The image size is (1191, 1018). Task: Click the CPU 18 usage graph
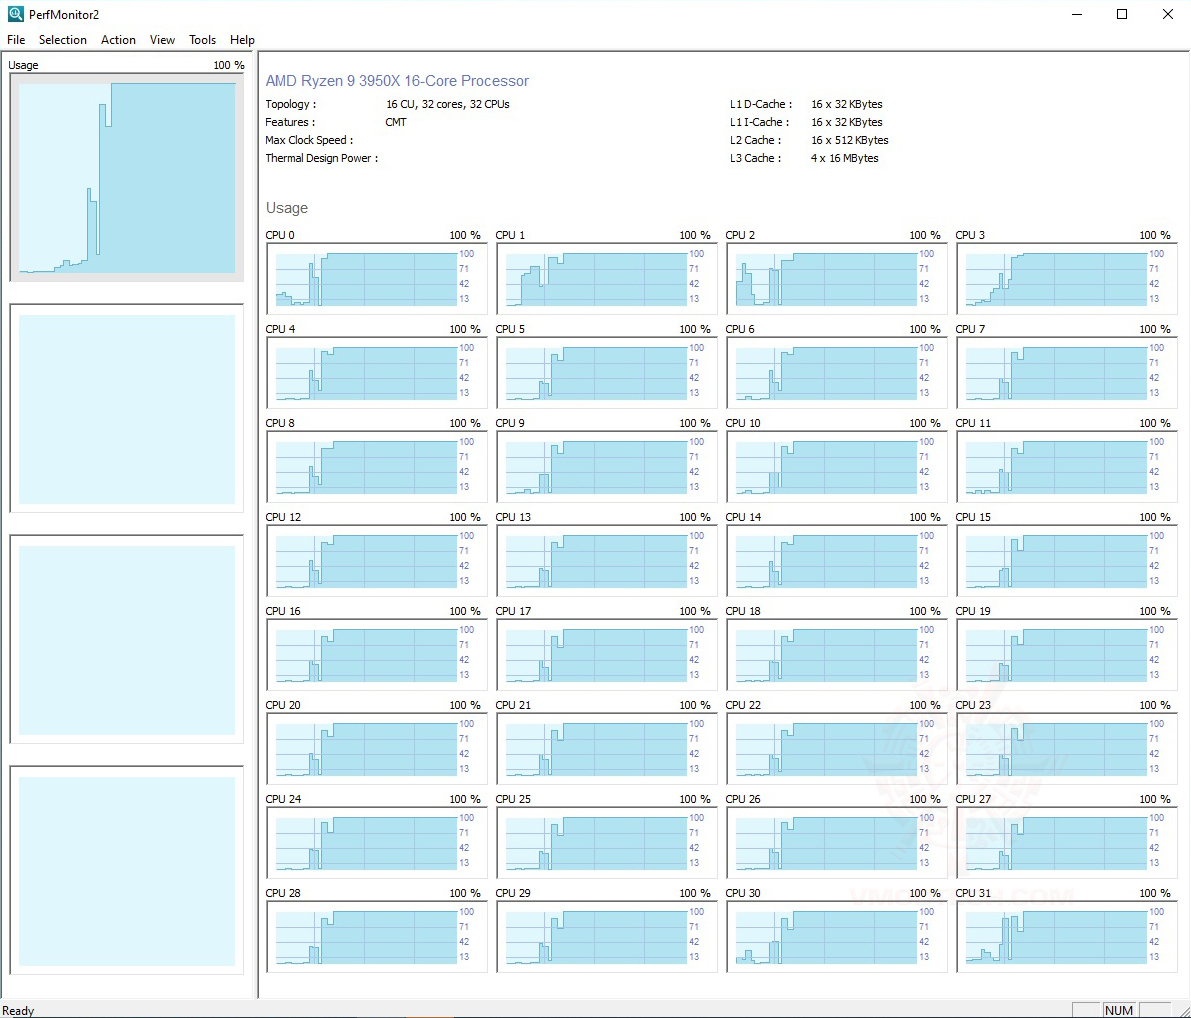click(837, 656)
